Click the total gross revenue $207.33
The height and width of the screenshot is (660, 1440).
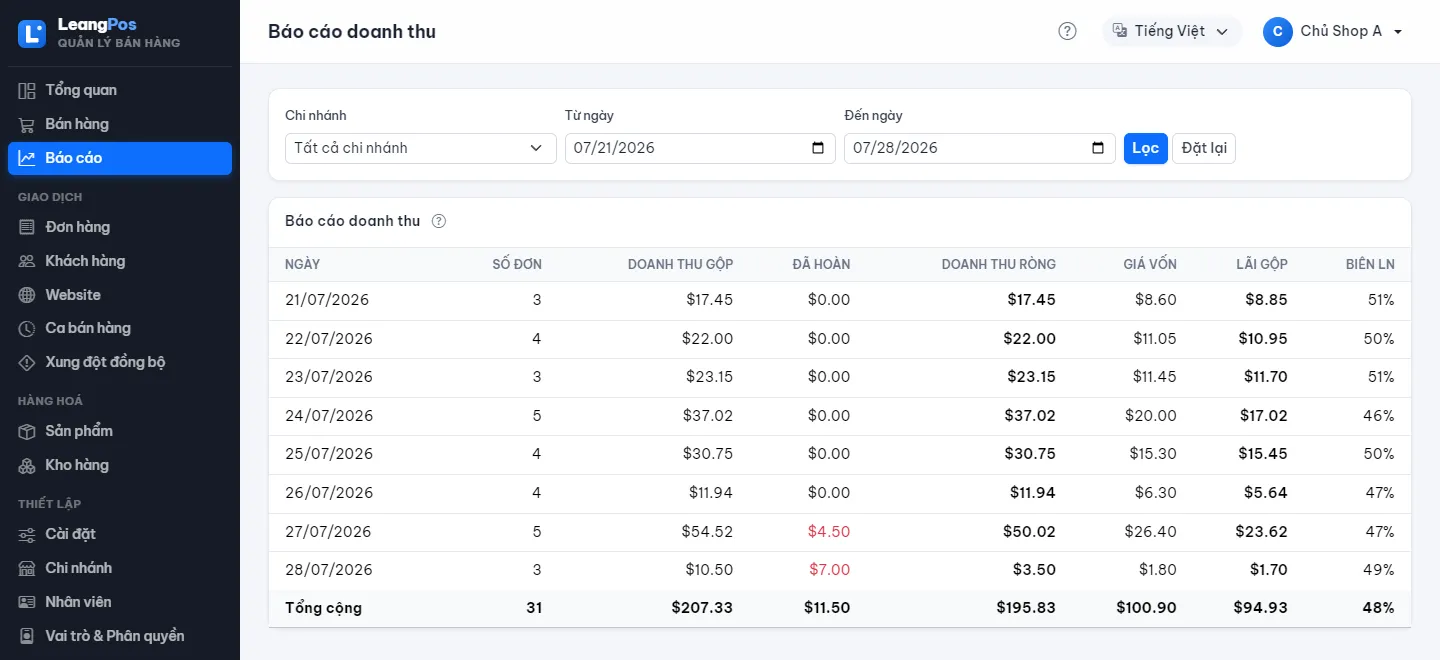tap(702, 608)
